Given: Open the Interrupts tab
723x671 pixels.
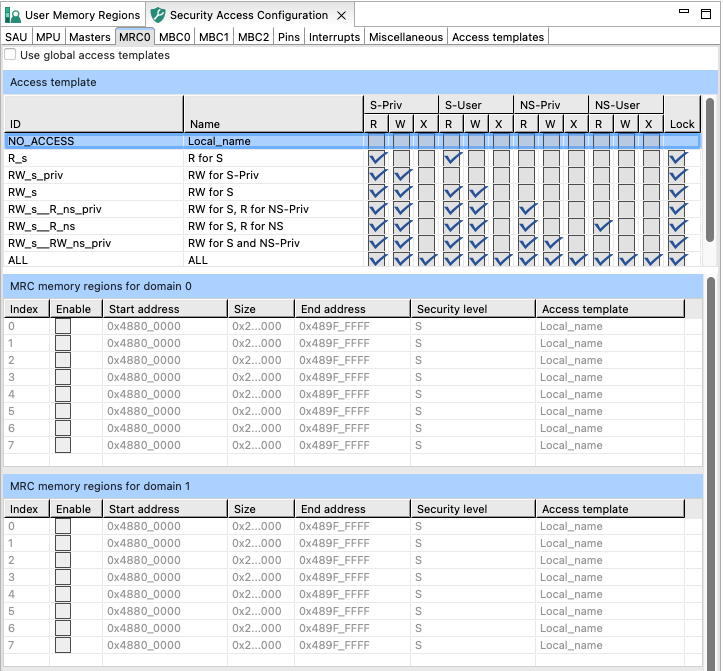Looking at the screenshot, I should (334, 37).
